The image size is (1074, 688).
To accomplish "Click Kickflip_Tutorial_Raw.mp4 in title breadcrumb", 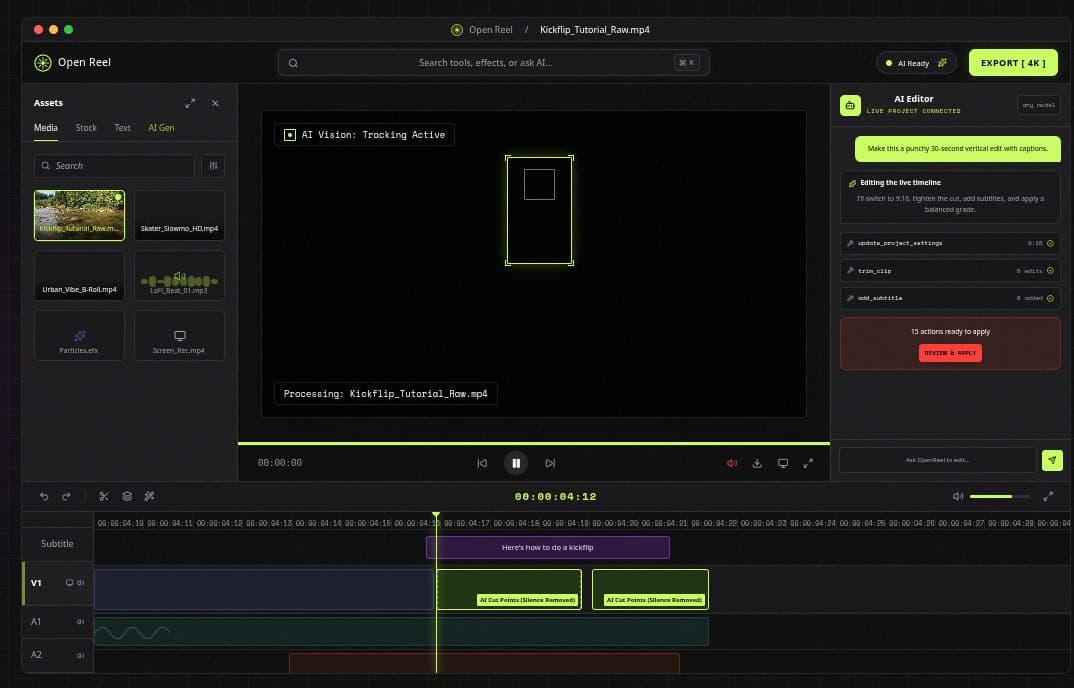I will coord(595,29).
